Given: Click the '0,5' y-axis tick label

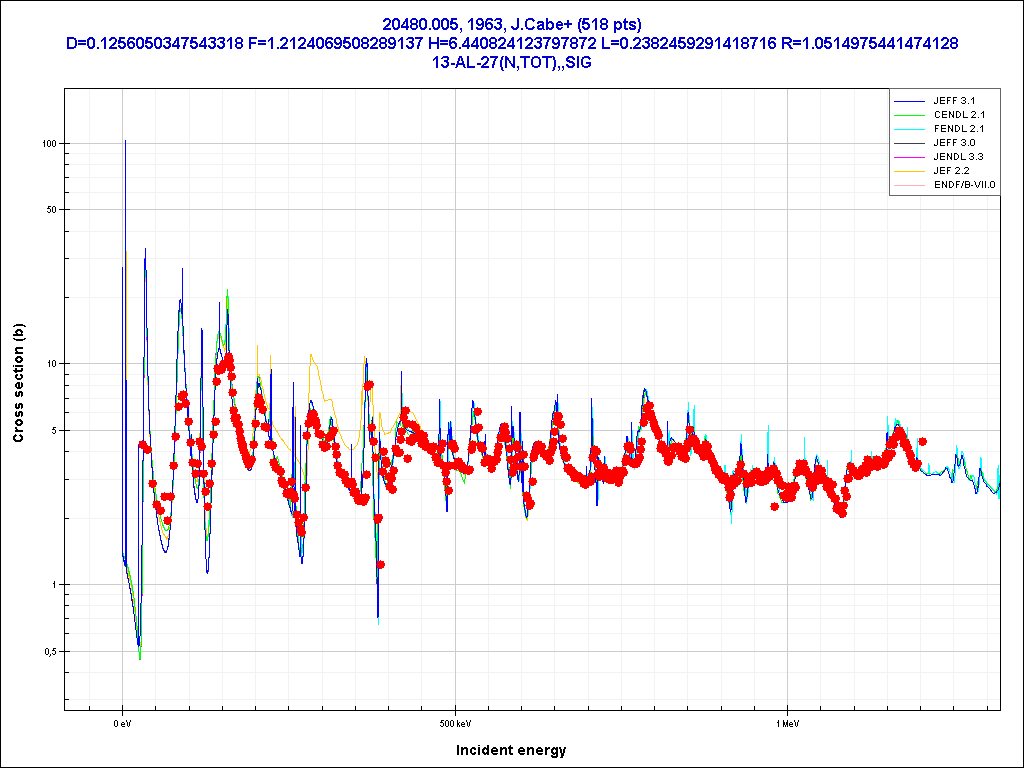Looking at the screenshot, I should pos(47,651).
